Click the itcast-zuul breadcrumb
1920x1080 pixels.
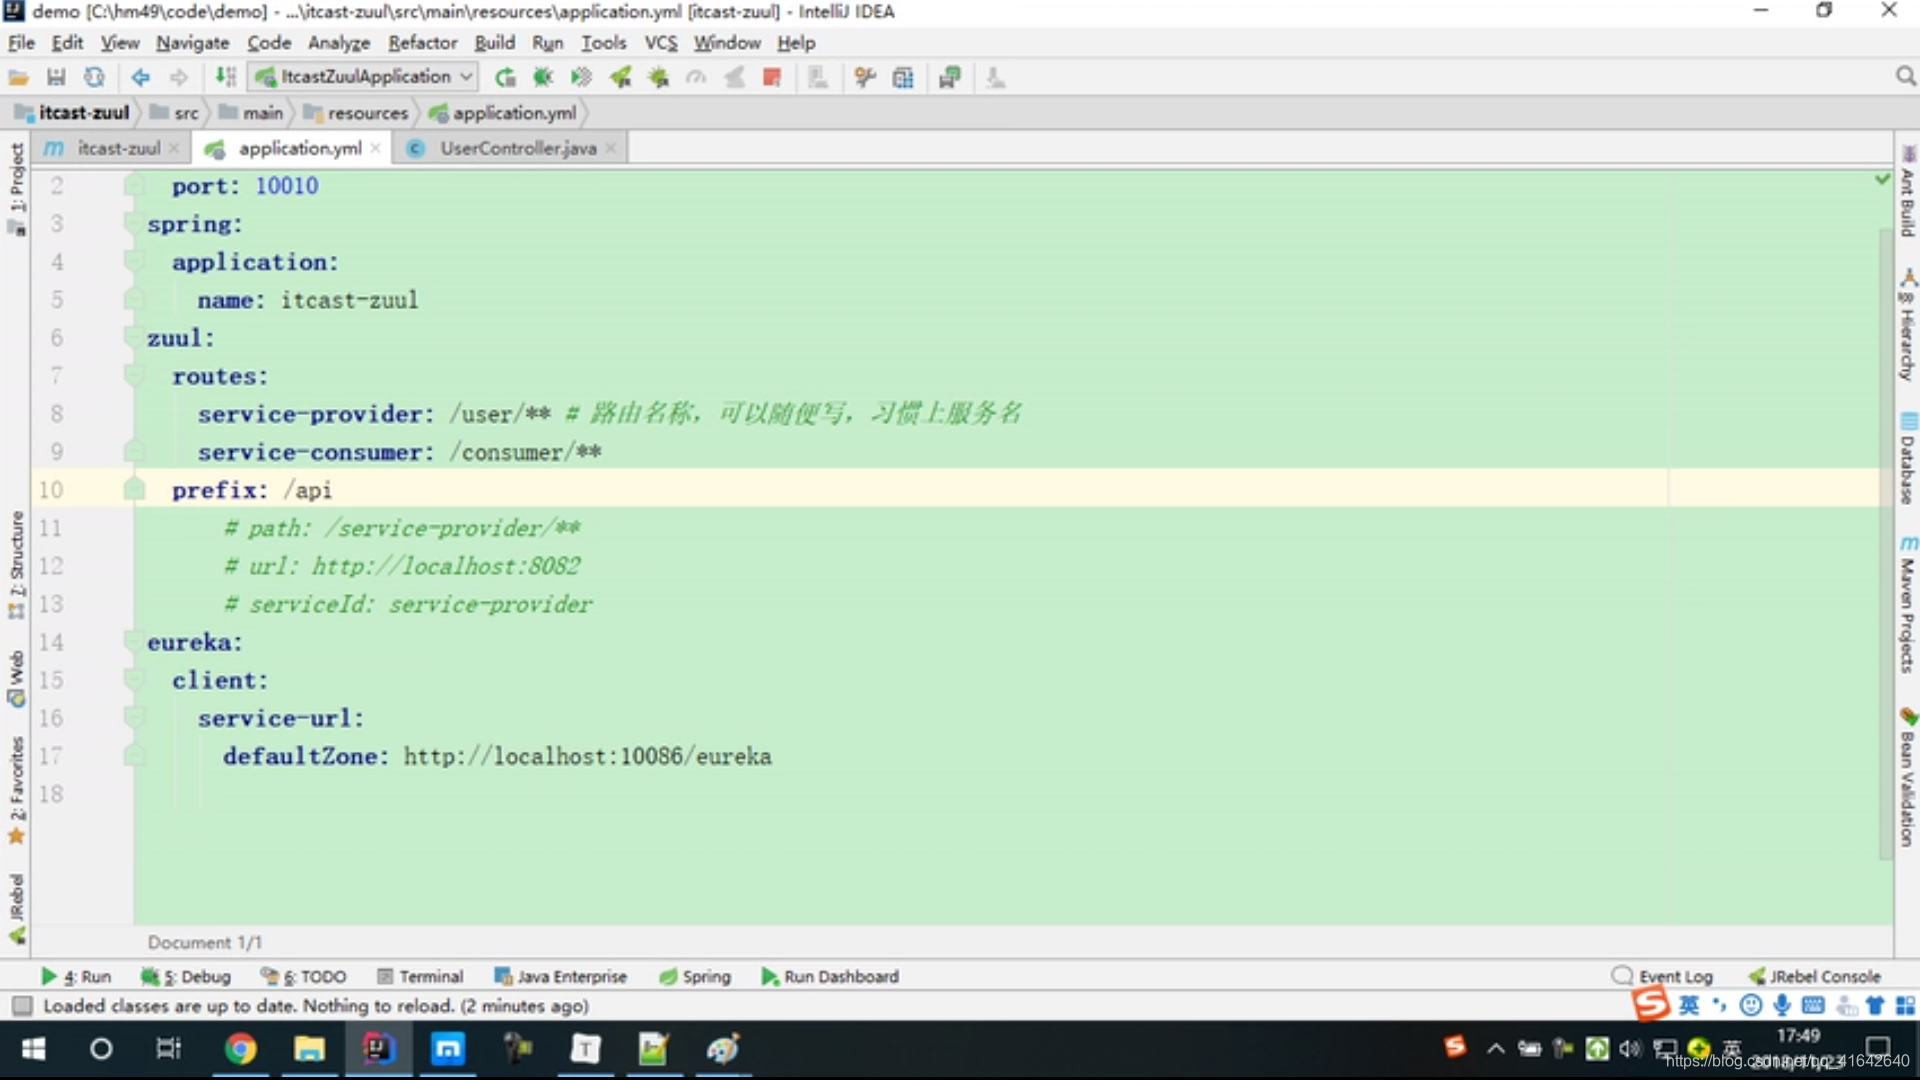74,113
